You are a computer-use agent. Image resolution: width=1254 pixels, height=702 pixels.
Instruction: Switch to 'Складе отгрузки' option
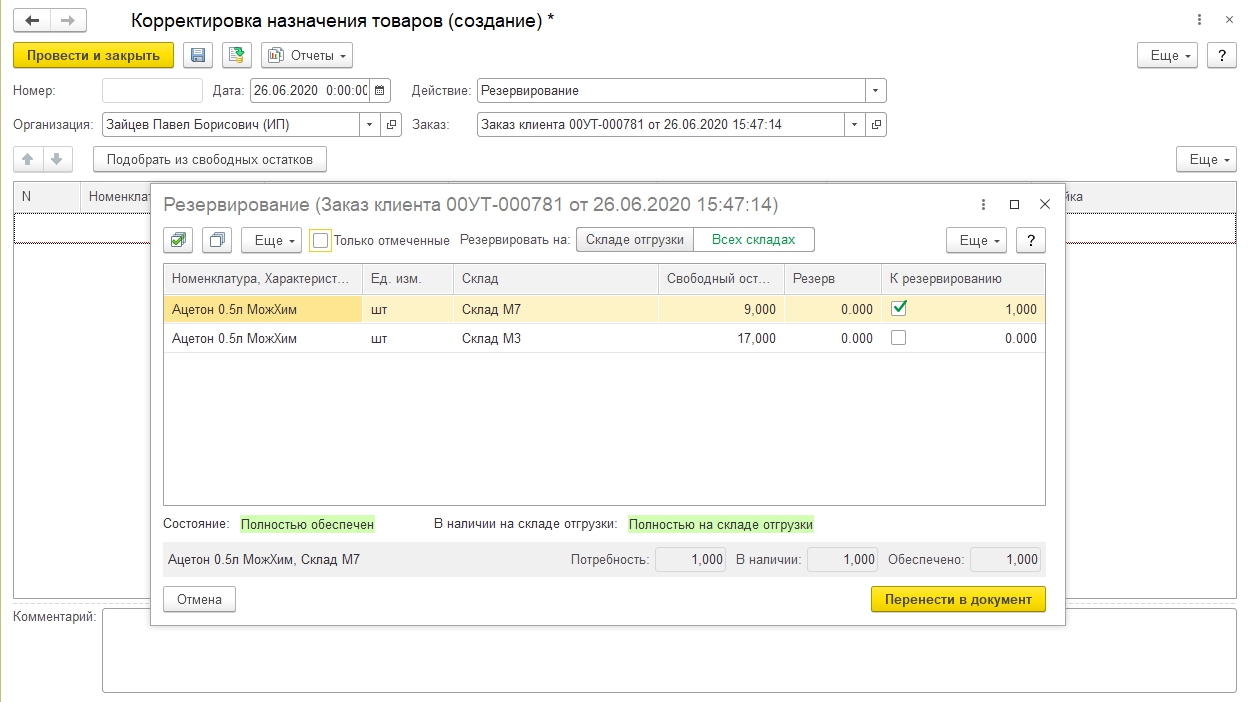[x=634, y=240]
